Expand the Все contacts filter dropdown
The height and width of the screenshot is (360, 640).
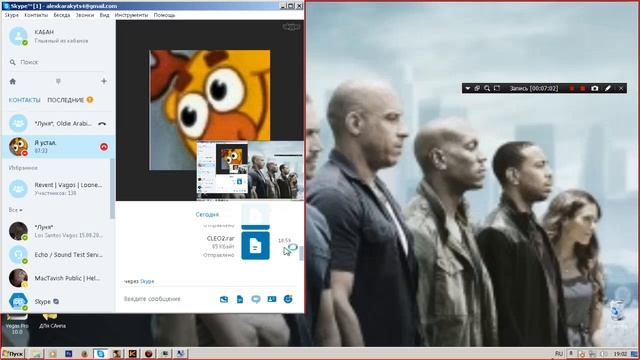tap(16, 210)
